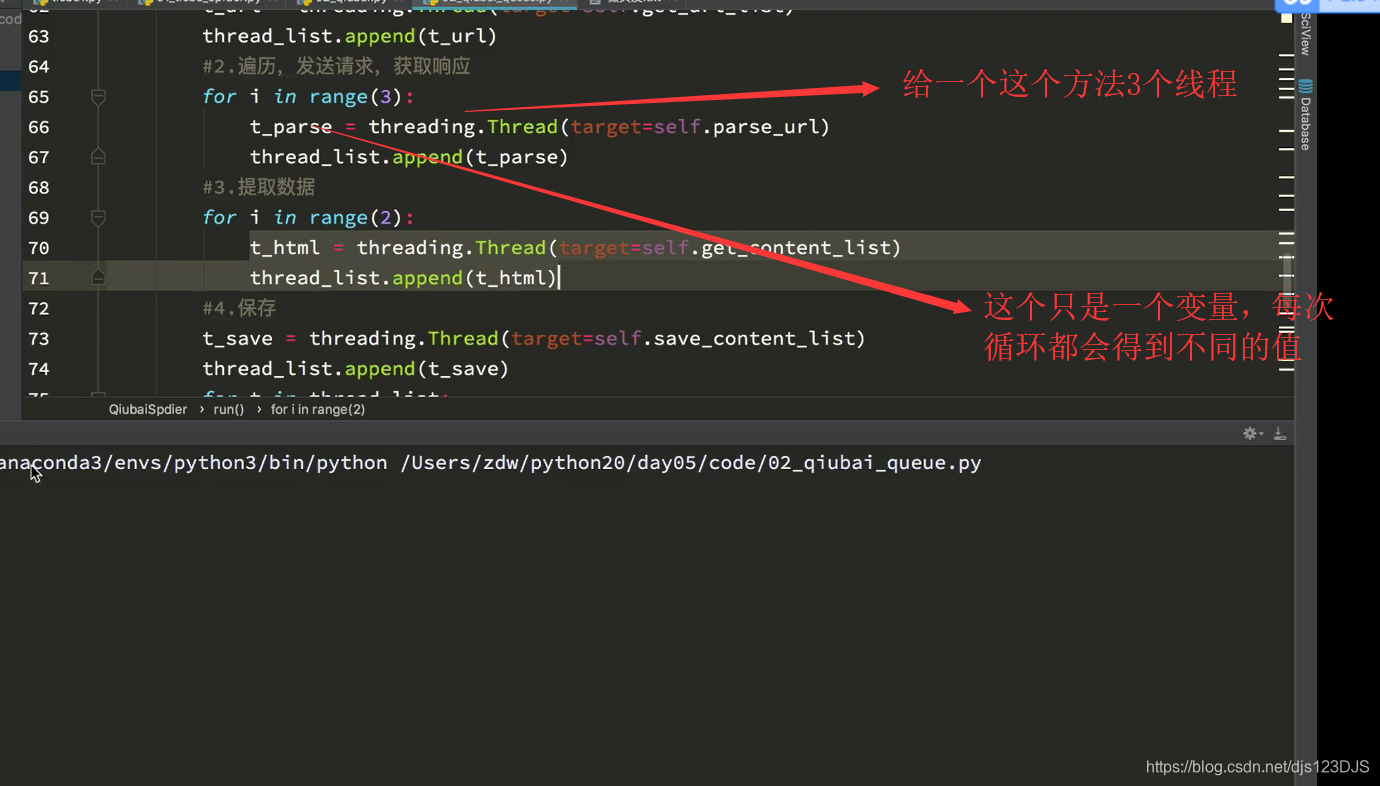Image resolution: width=1380 pixels, height=786 pixels.
Task: Click the hide panel download-arrow icon
Action: pos(1280,433)
